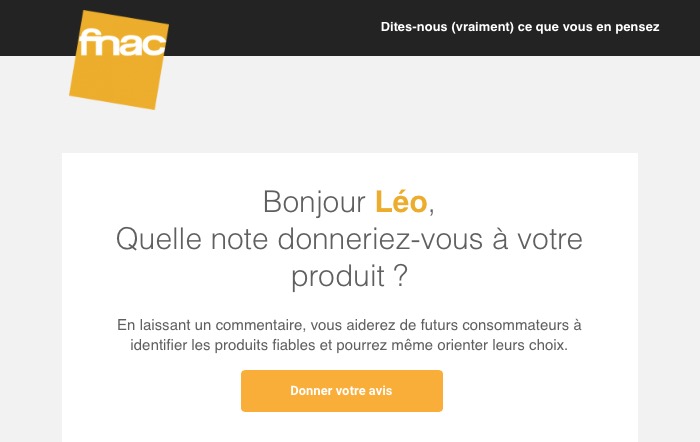Click the white "fnac" lettering in the logo

(x=122, y=43)
